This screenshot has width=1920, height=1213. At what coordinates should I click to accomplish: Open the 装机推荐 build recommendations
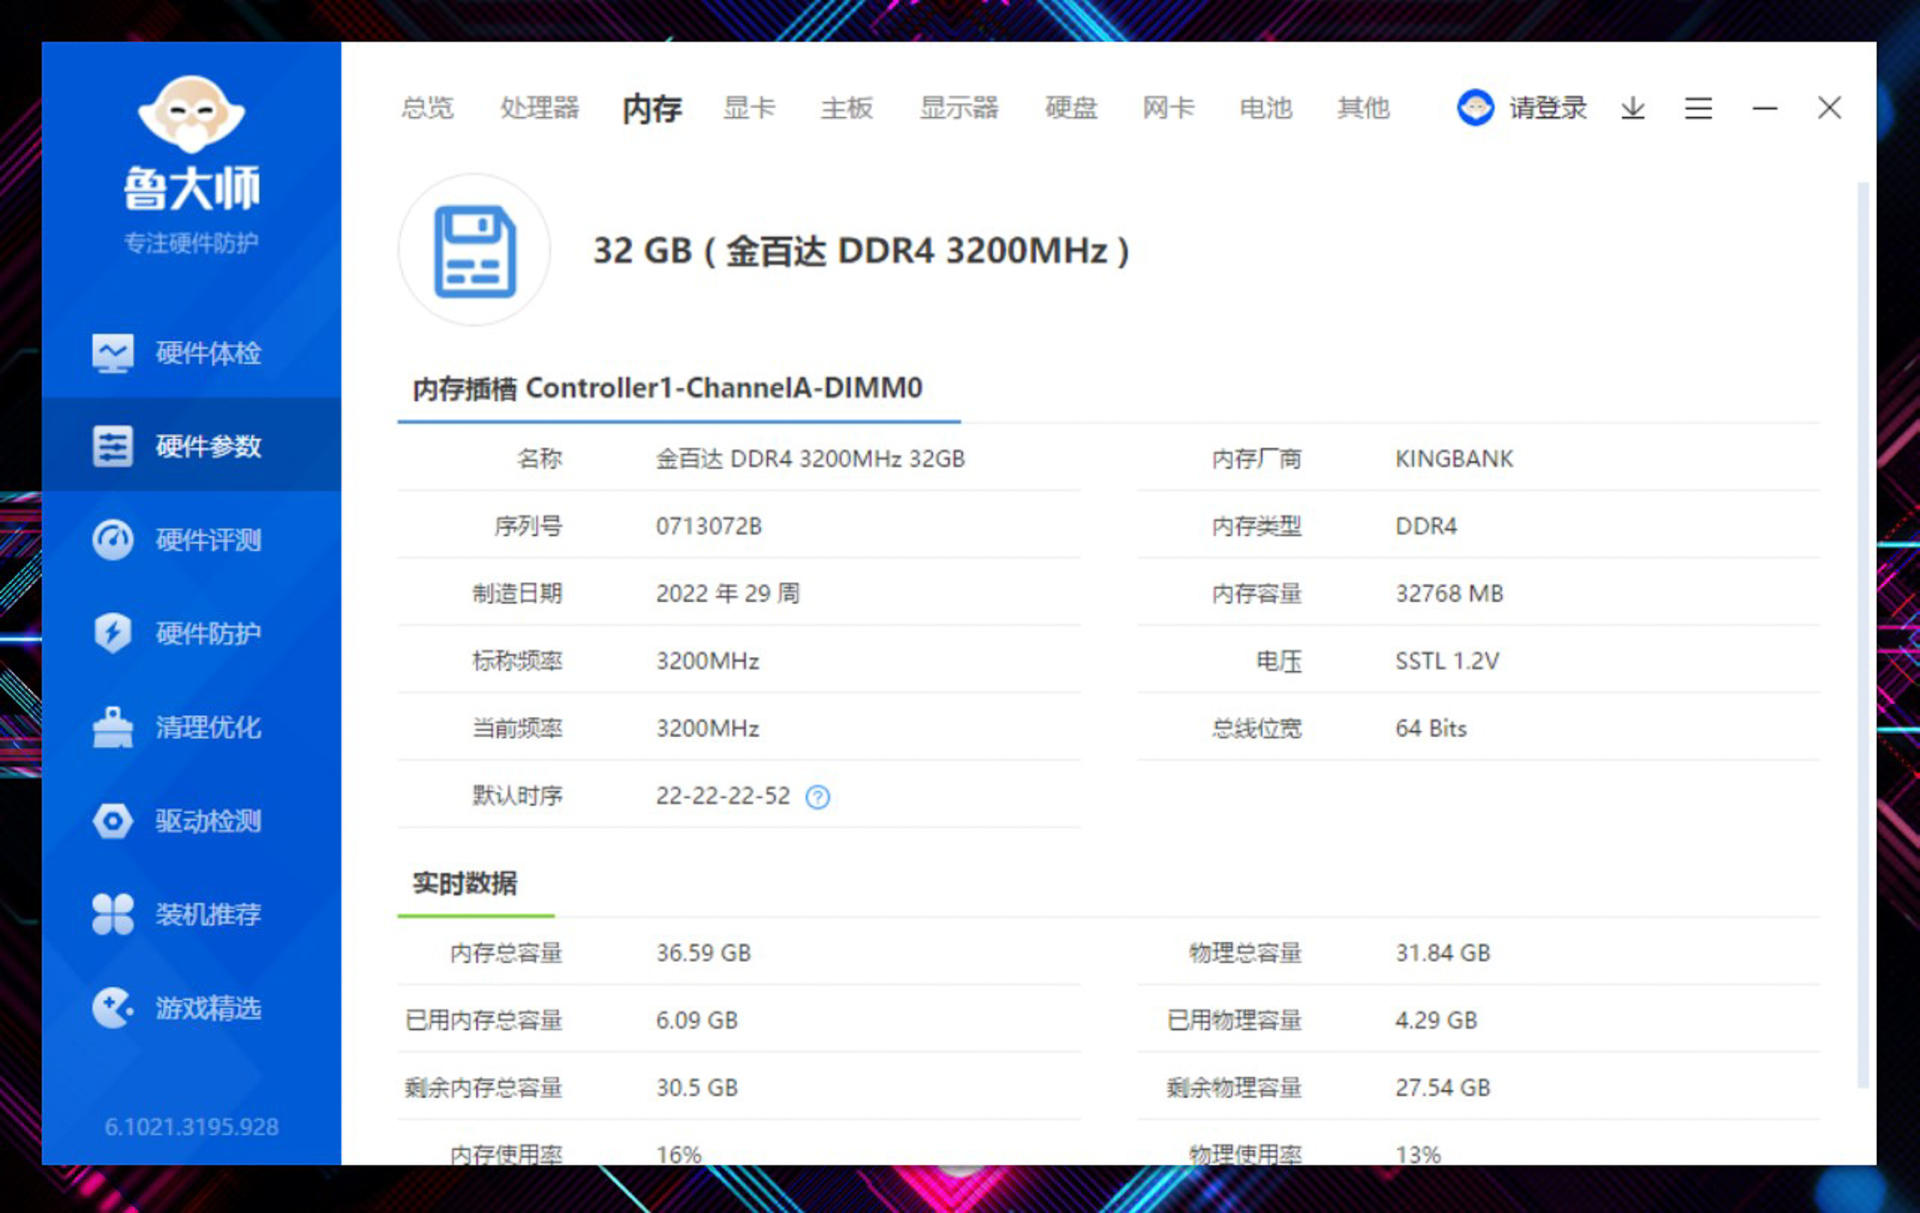[207, 915]
